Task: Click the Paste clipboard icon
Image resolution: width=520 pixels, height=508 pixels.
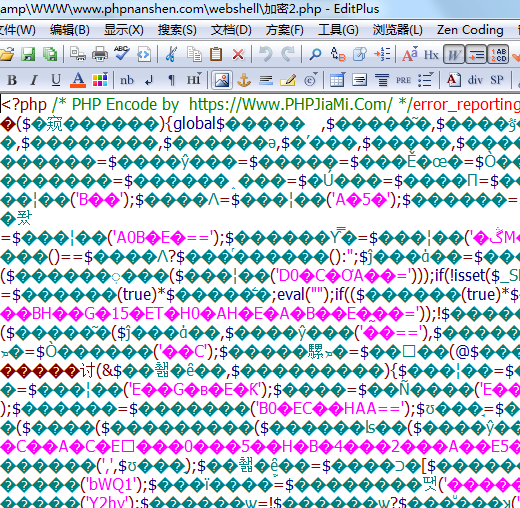Action: pyautogui.click(x=216, y=54)
